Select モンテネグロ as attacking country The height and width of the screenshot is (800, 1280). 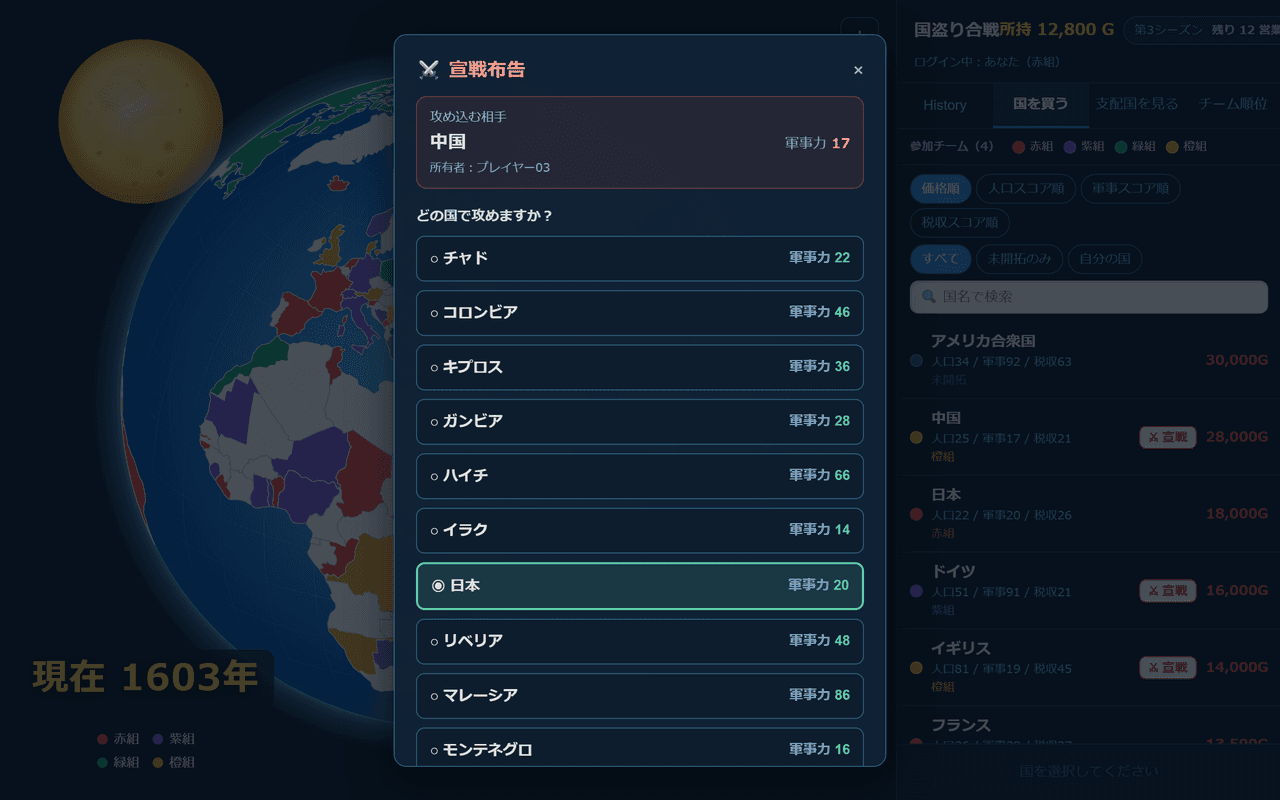[x=640, y=748]
